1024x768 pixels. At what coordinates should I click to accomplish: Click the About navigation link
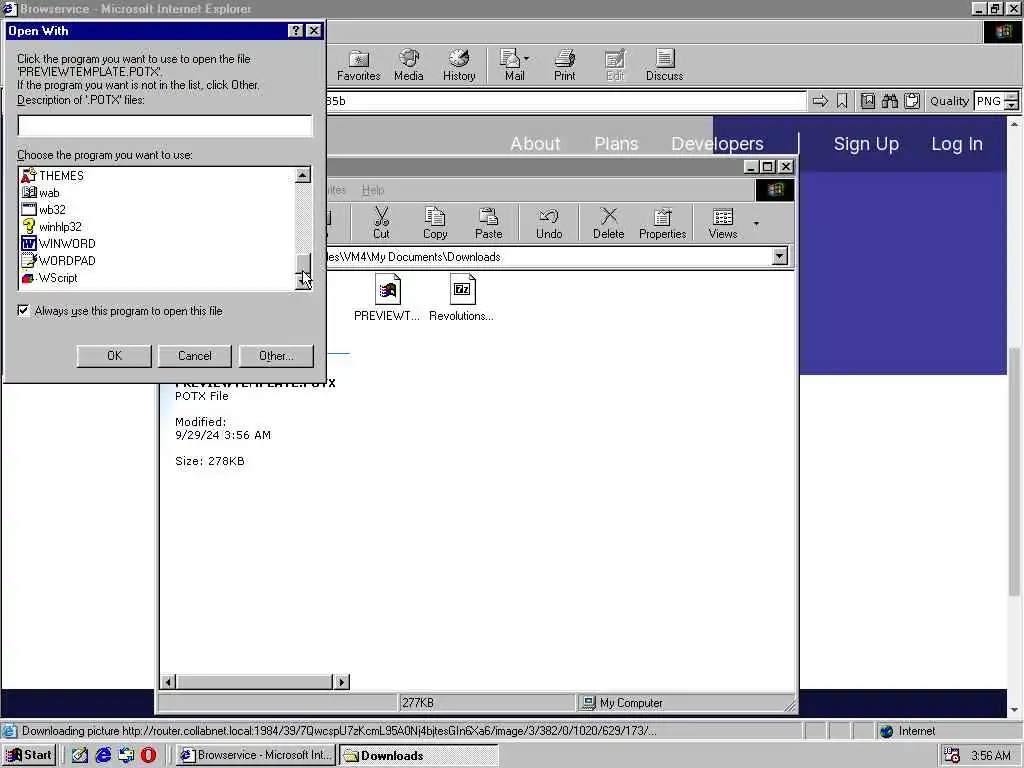535,144
